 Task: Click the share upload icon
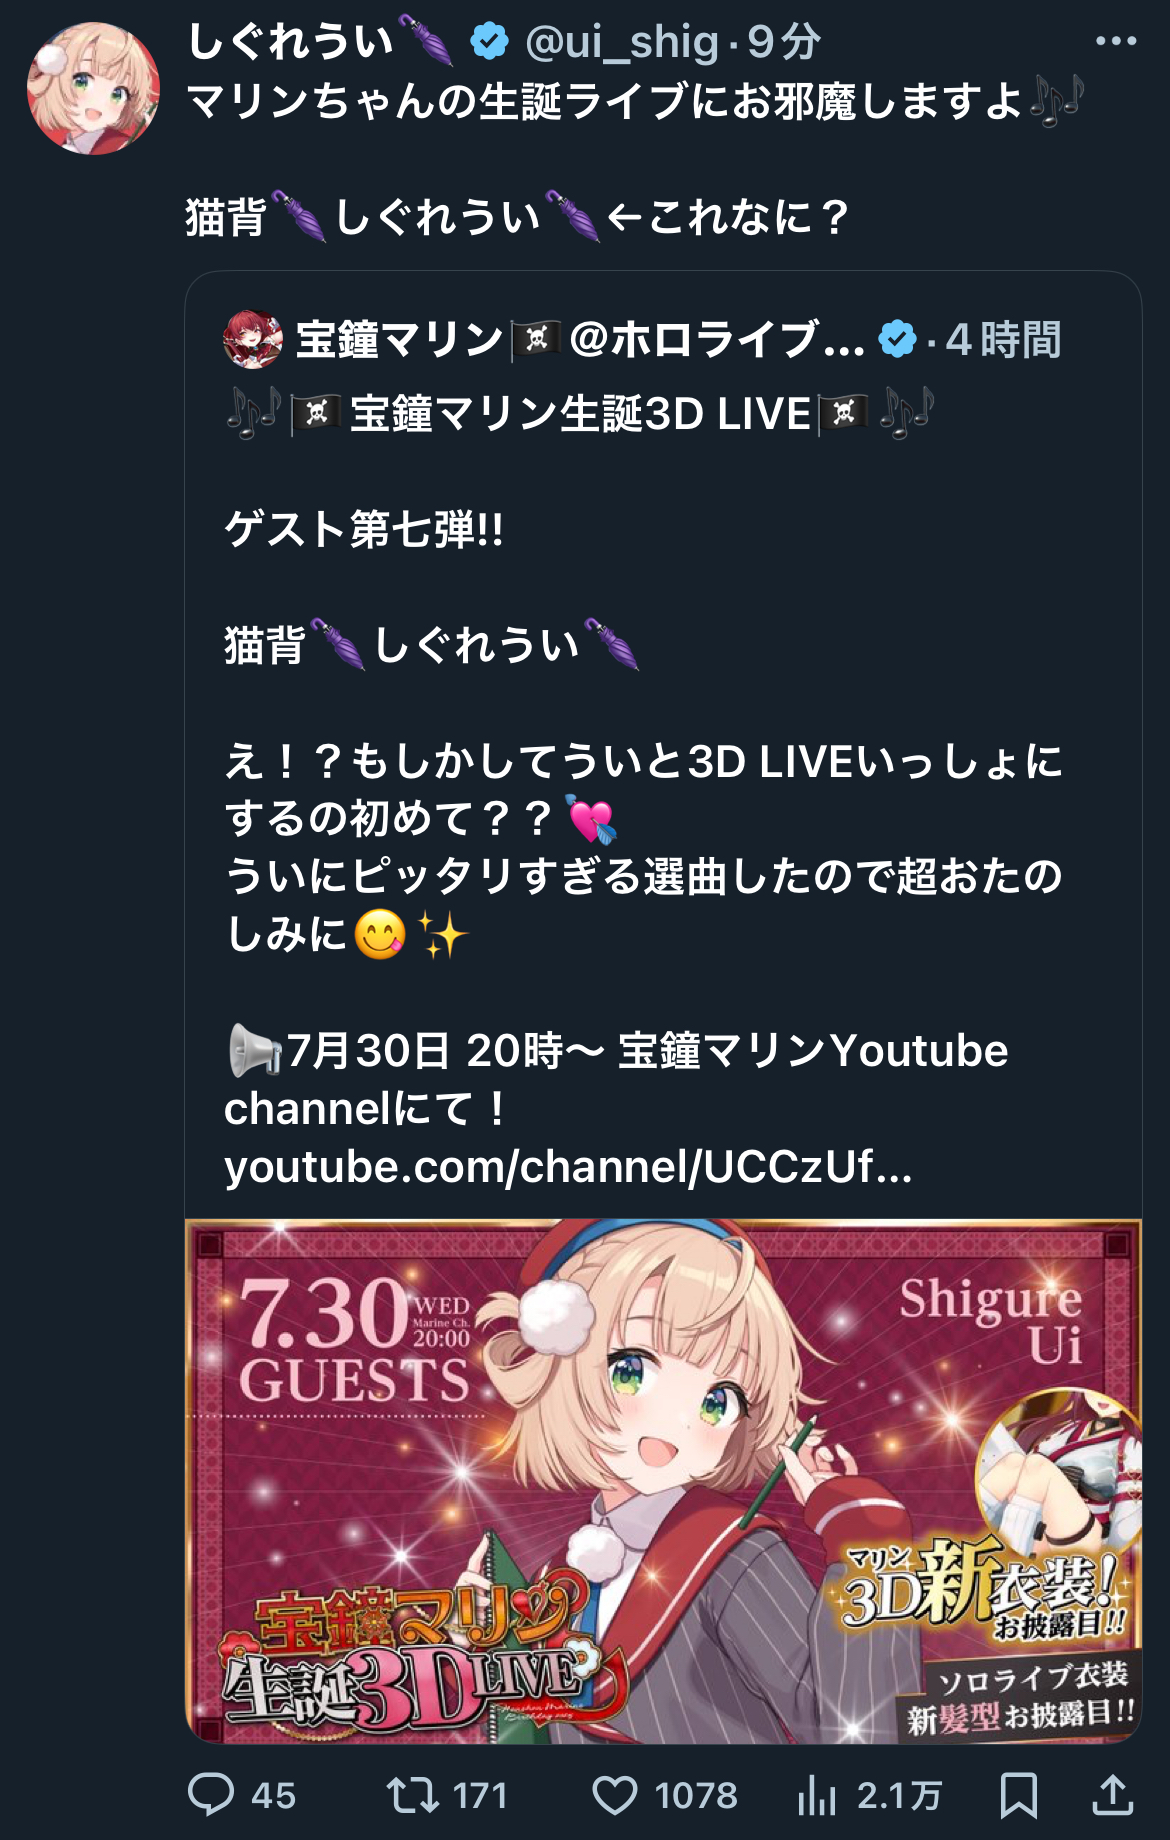click(1112, 1795)
